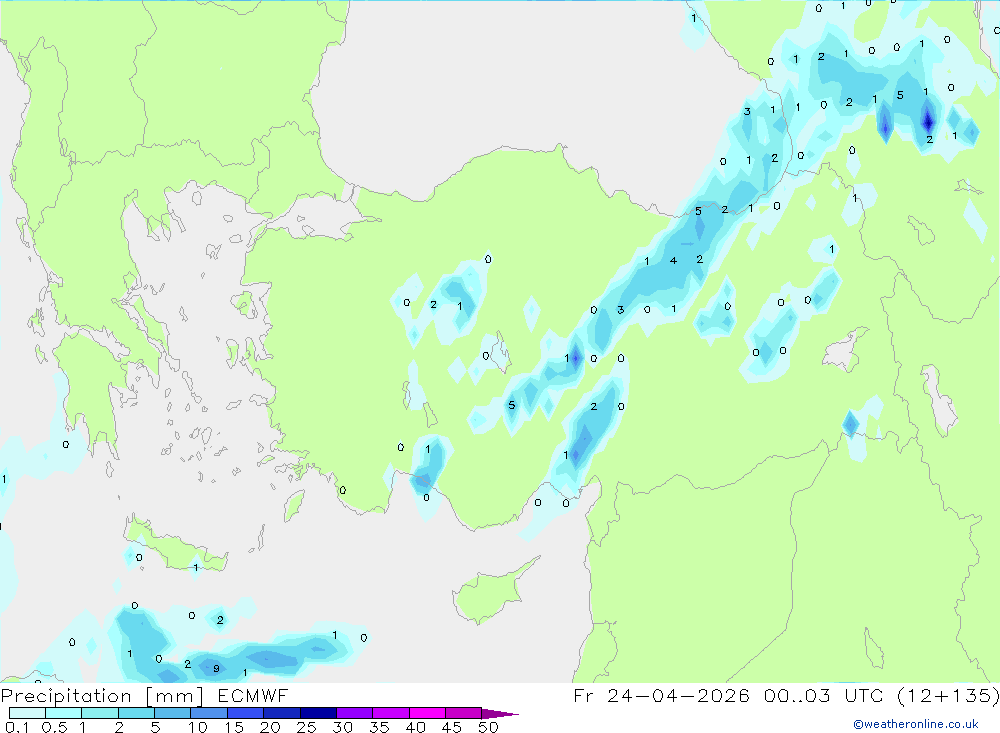Select the 40–45 mm magenta legend swatch

tap(427, 713)
